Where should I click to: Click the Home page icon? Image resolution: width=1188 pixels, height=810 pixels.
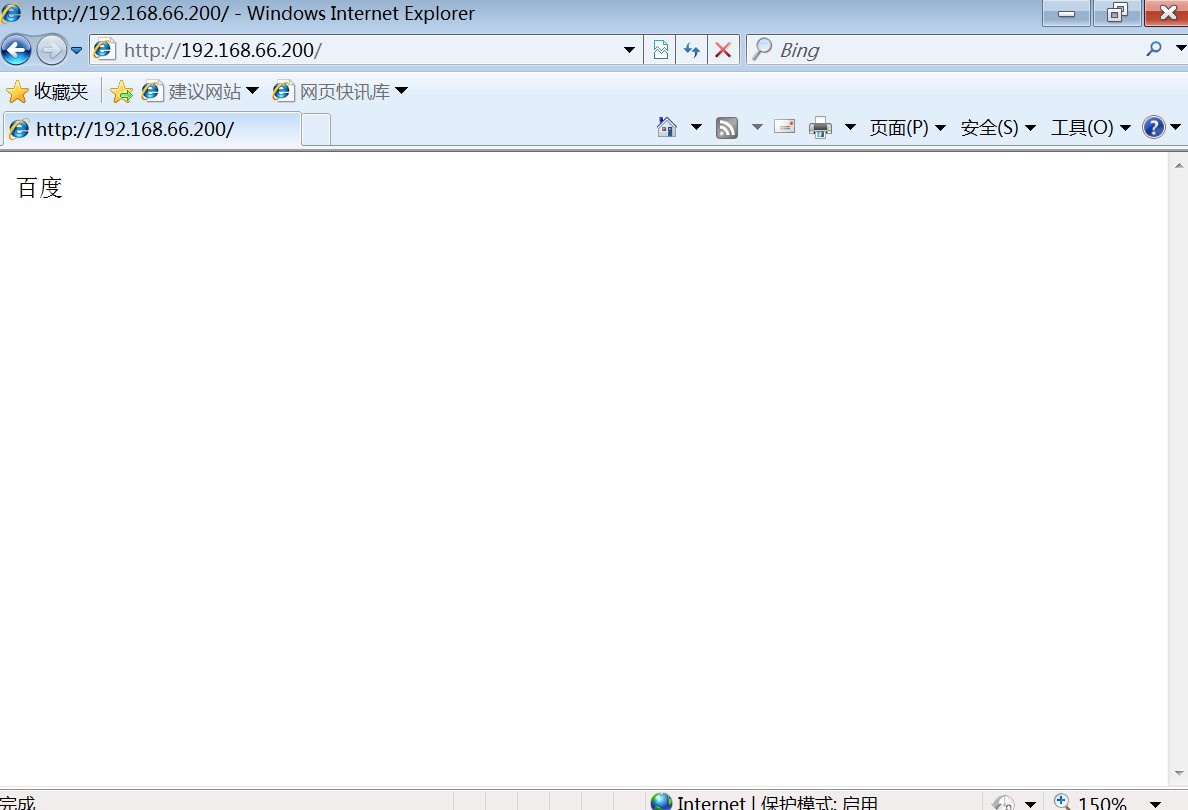pos(667,127)
